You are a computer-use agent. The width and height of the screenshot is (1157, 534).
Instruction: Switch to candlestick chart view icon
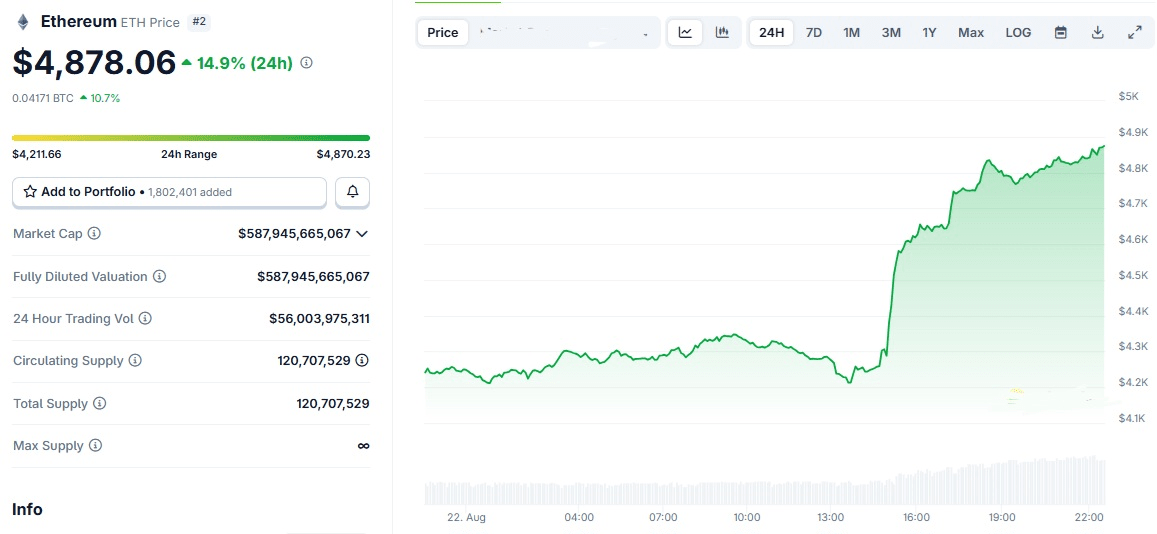point(722,32)
